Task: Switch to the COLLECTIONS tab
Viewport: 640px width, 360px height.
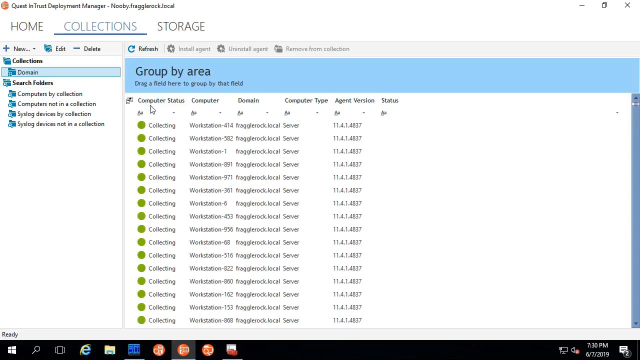Action: click(x=100, y=27)
